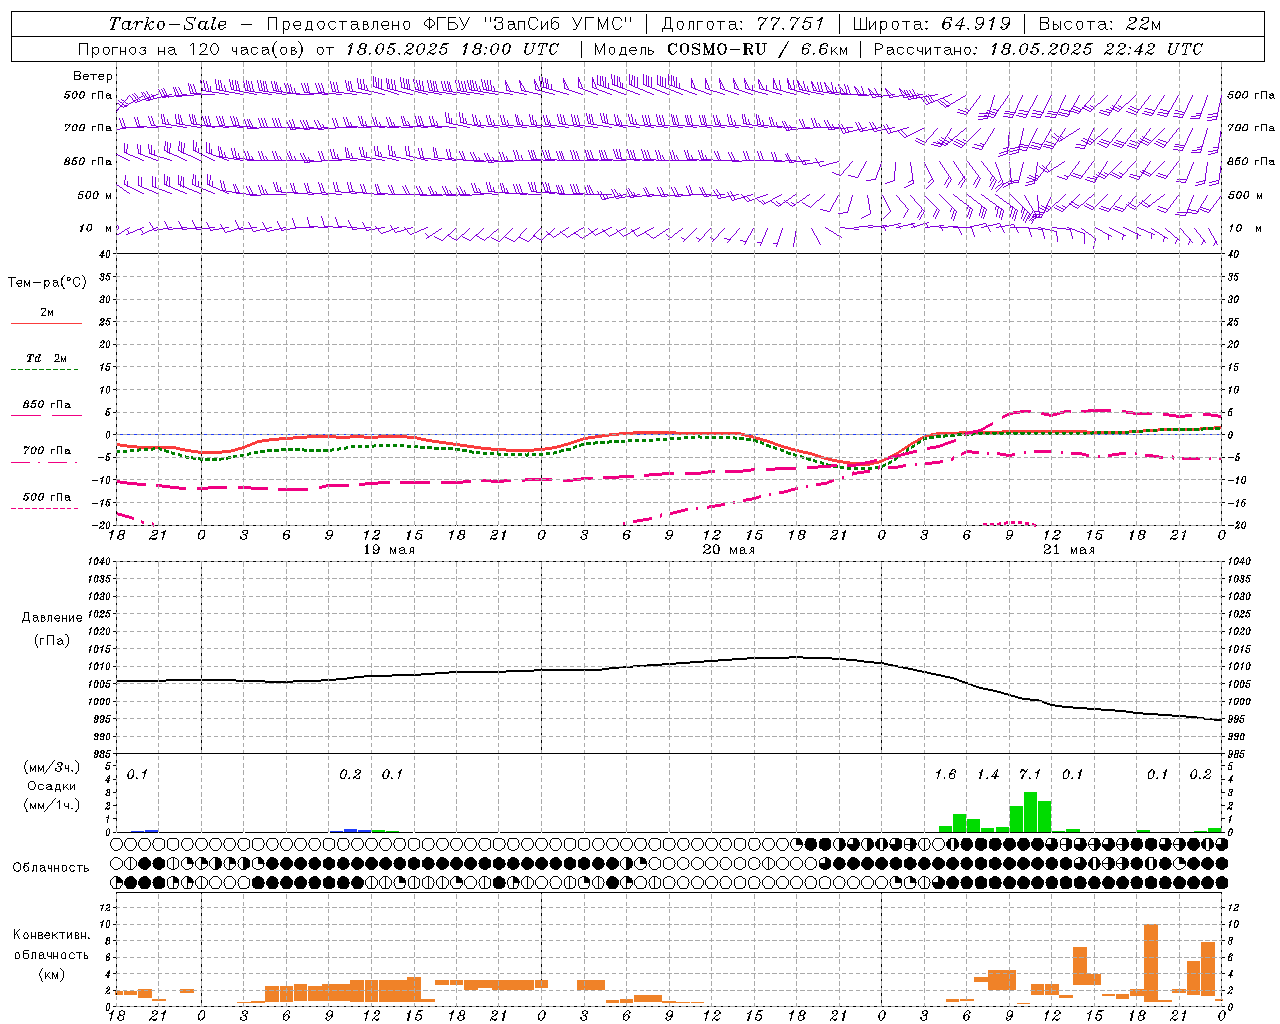
Task: Click the station name "Tarko-Sale" in header
Action: pyautogui.click(x=168, y=24)
